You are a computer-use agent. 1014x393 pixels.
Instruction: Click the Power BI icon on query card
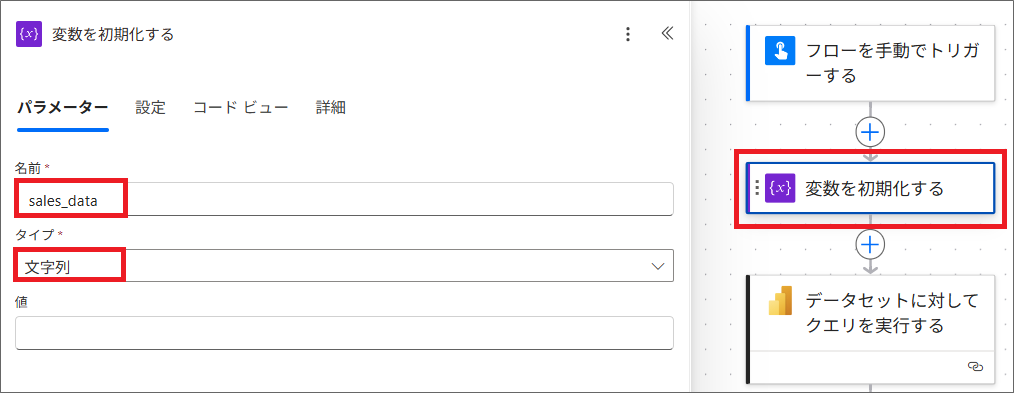(x=779, y=301)
